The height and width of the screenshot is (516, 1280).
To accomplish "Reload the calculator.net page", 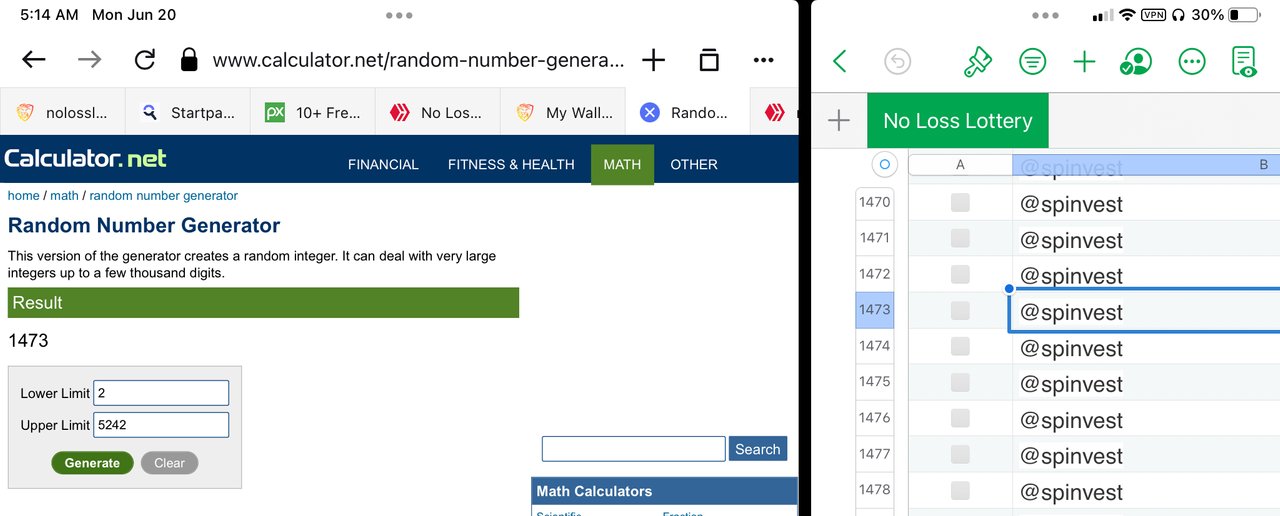I will pyautogui.click(x=145, y=60).
